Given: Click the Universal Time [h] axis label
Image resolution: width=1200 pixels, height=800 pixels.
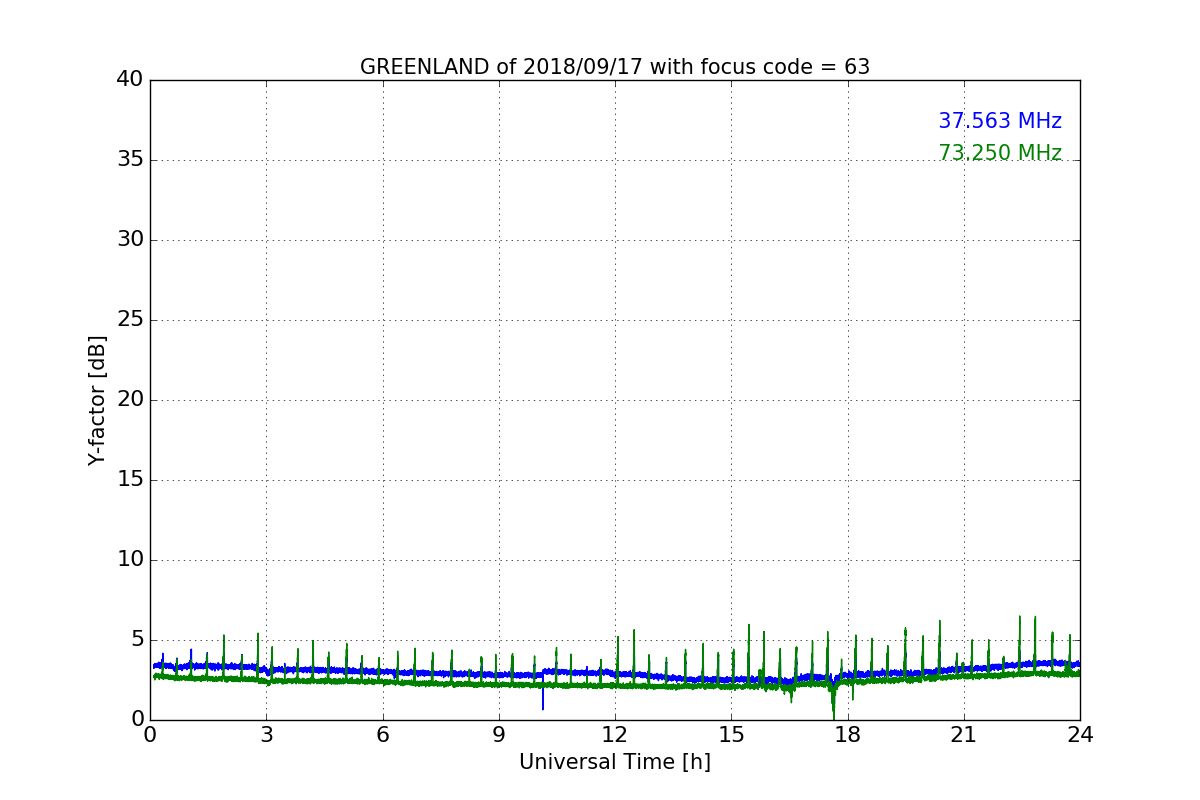Looking at the screenshot, I should [615, 762].
